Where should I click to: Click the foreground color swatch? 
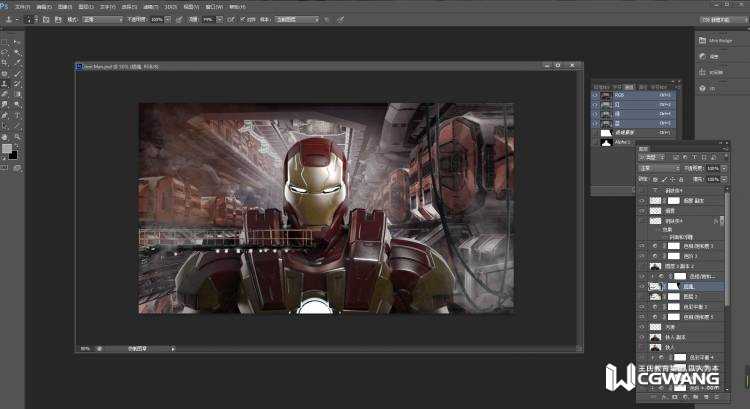[x=7, y=149]
